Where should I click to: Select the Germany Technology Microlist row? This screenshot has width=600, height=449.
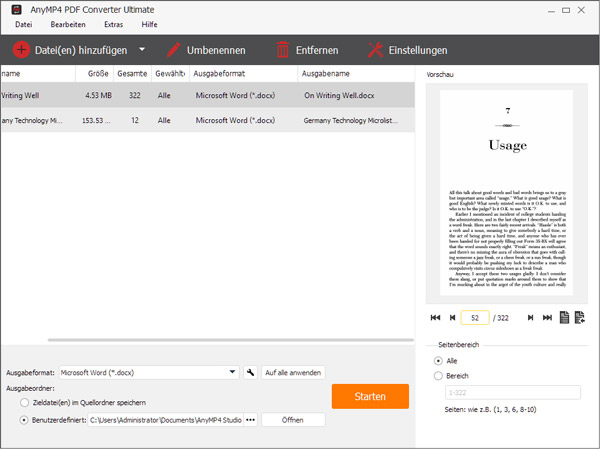208,120
